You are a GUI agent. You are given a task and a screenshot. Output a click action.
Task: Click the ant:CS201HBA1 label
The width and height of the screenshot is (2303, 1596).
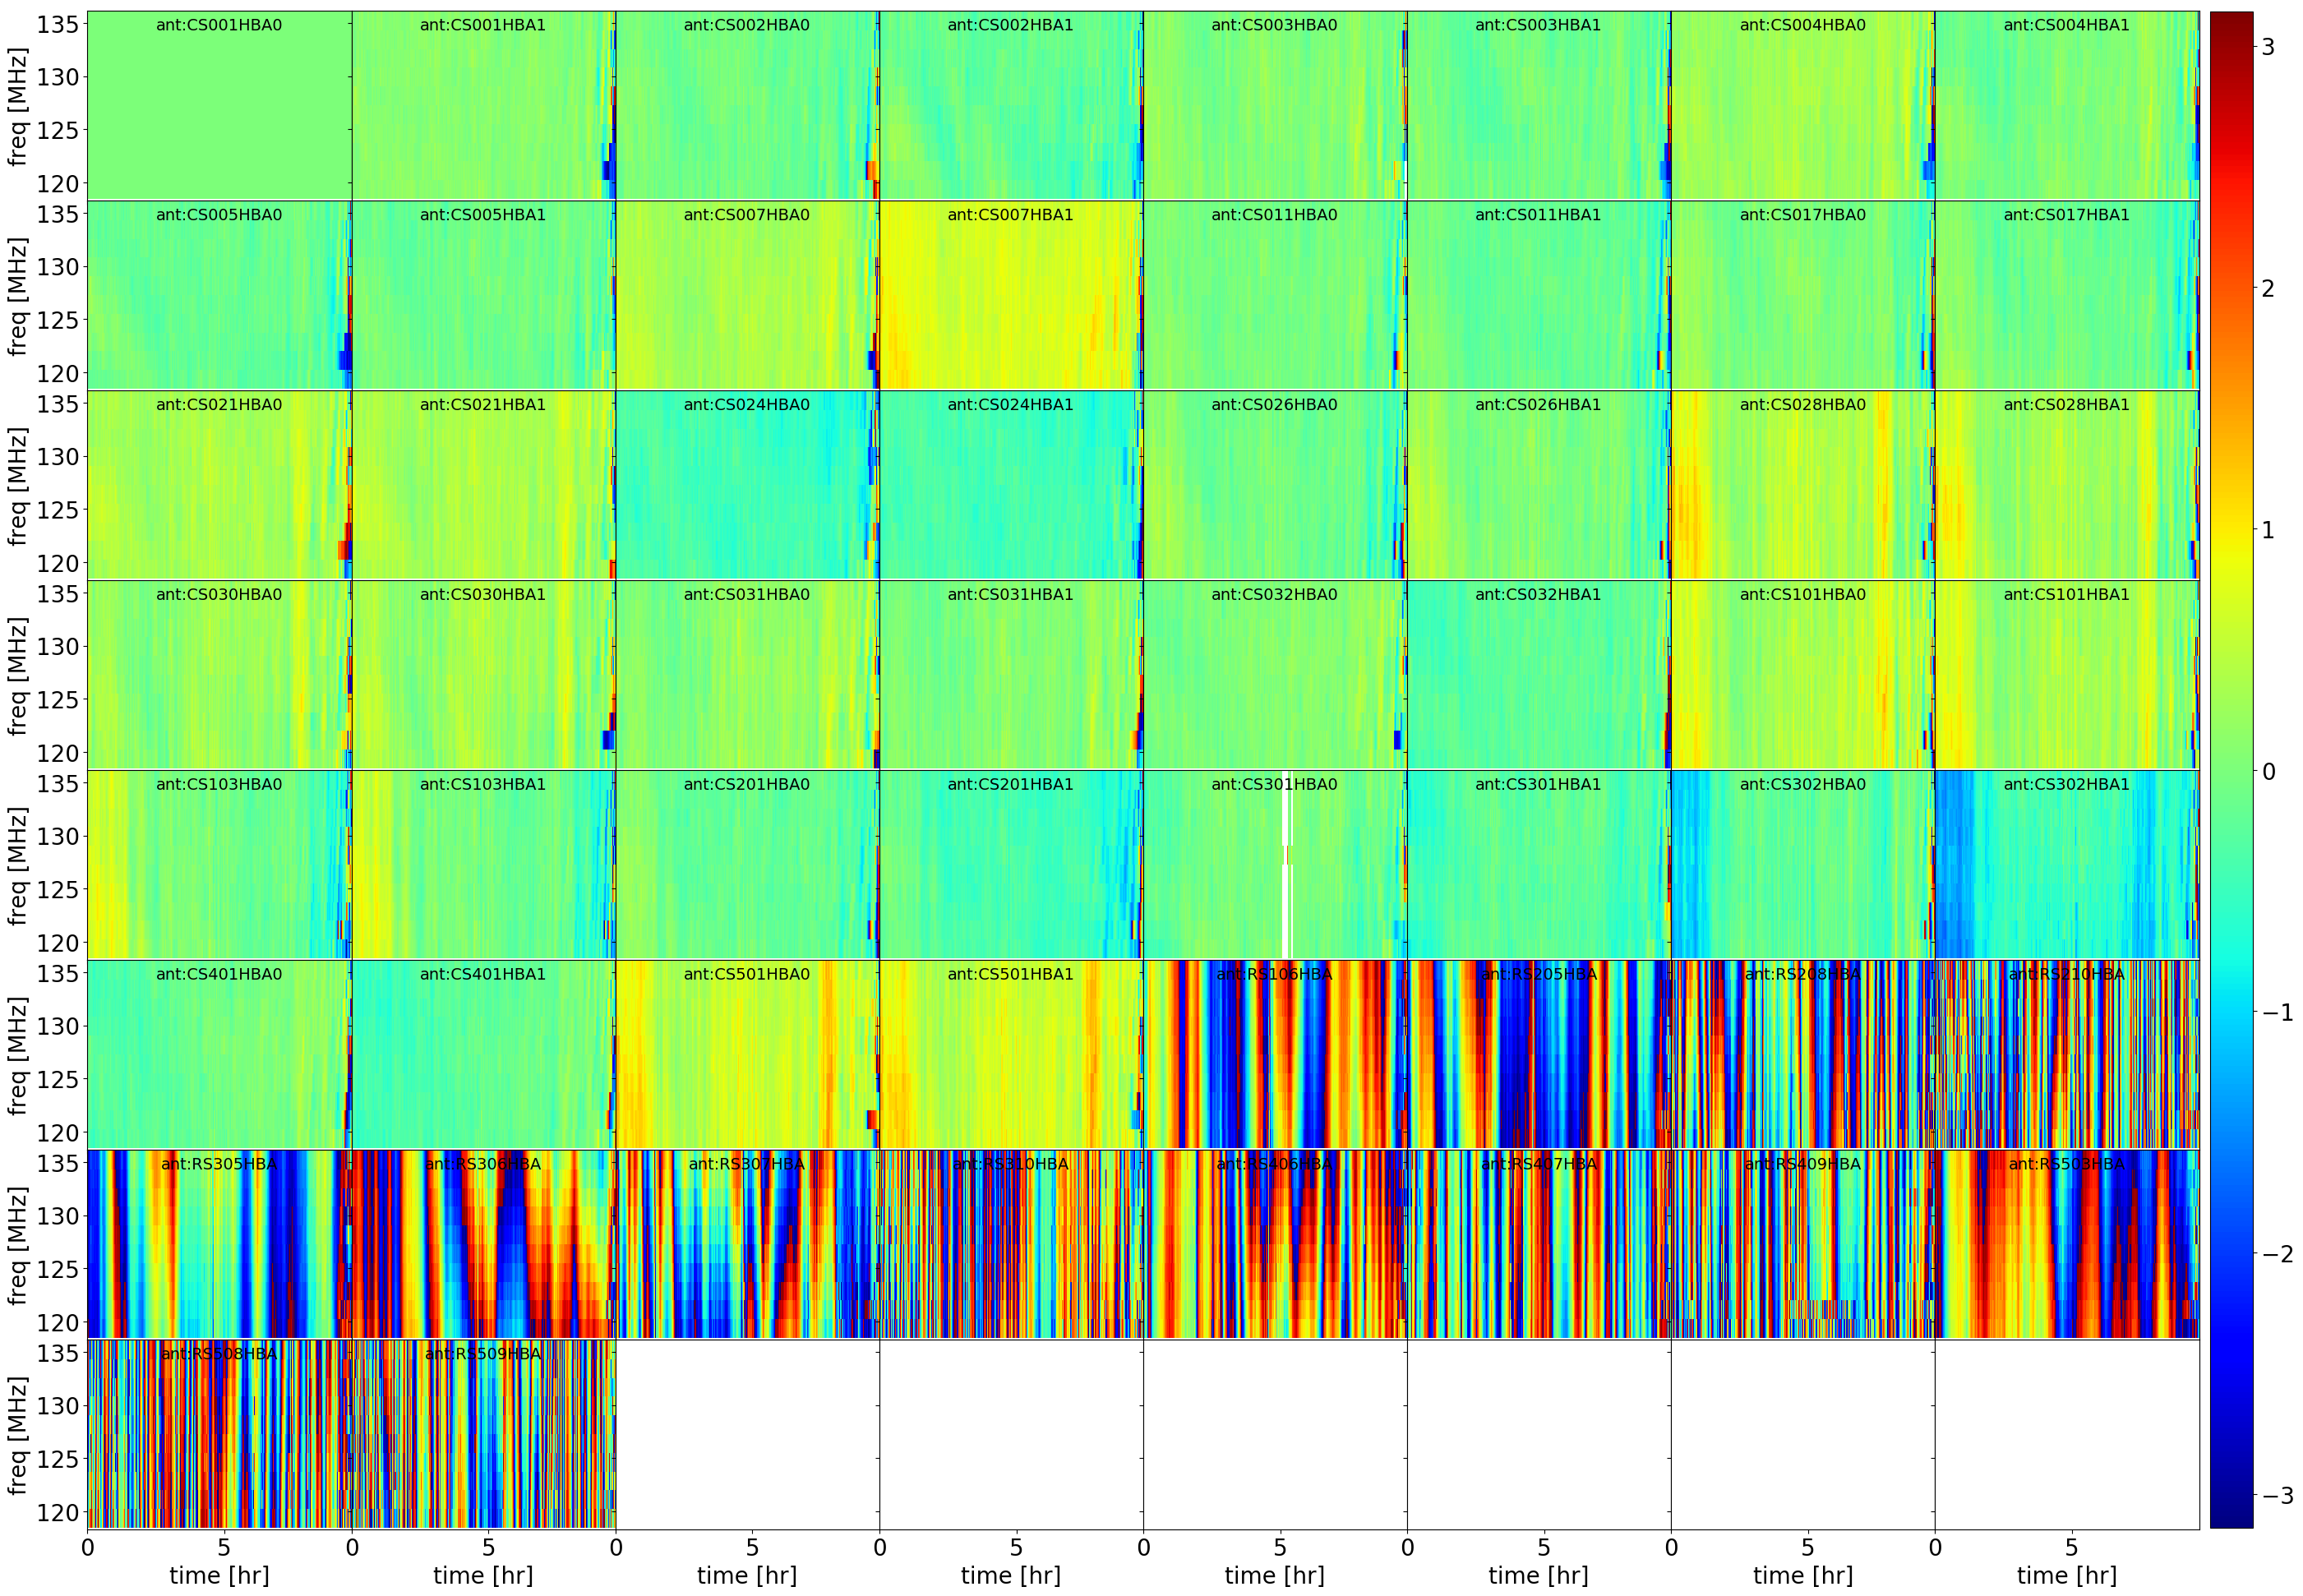[1011, 785]
